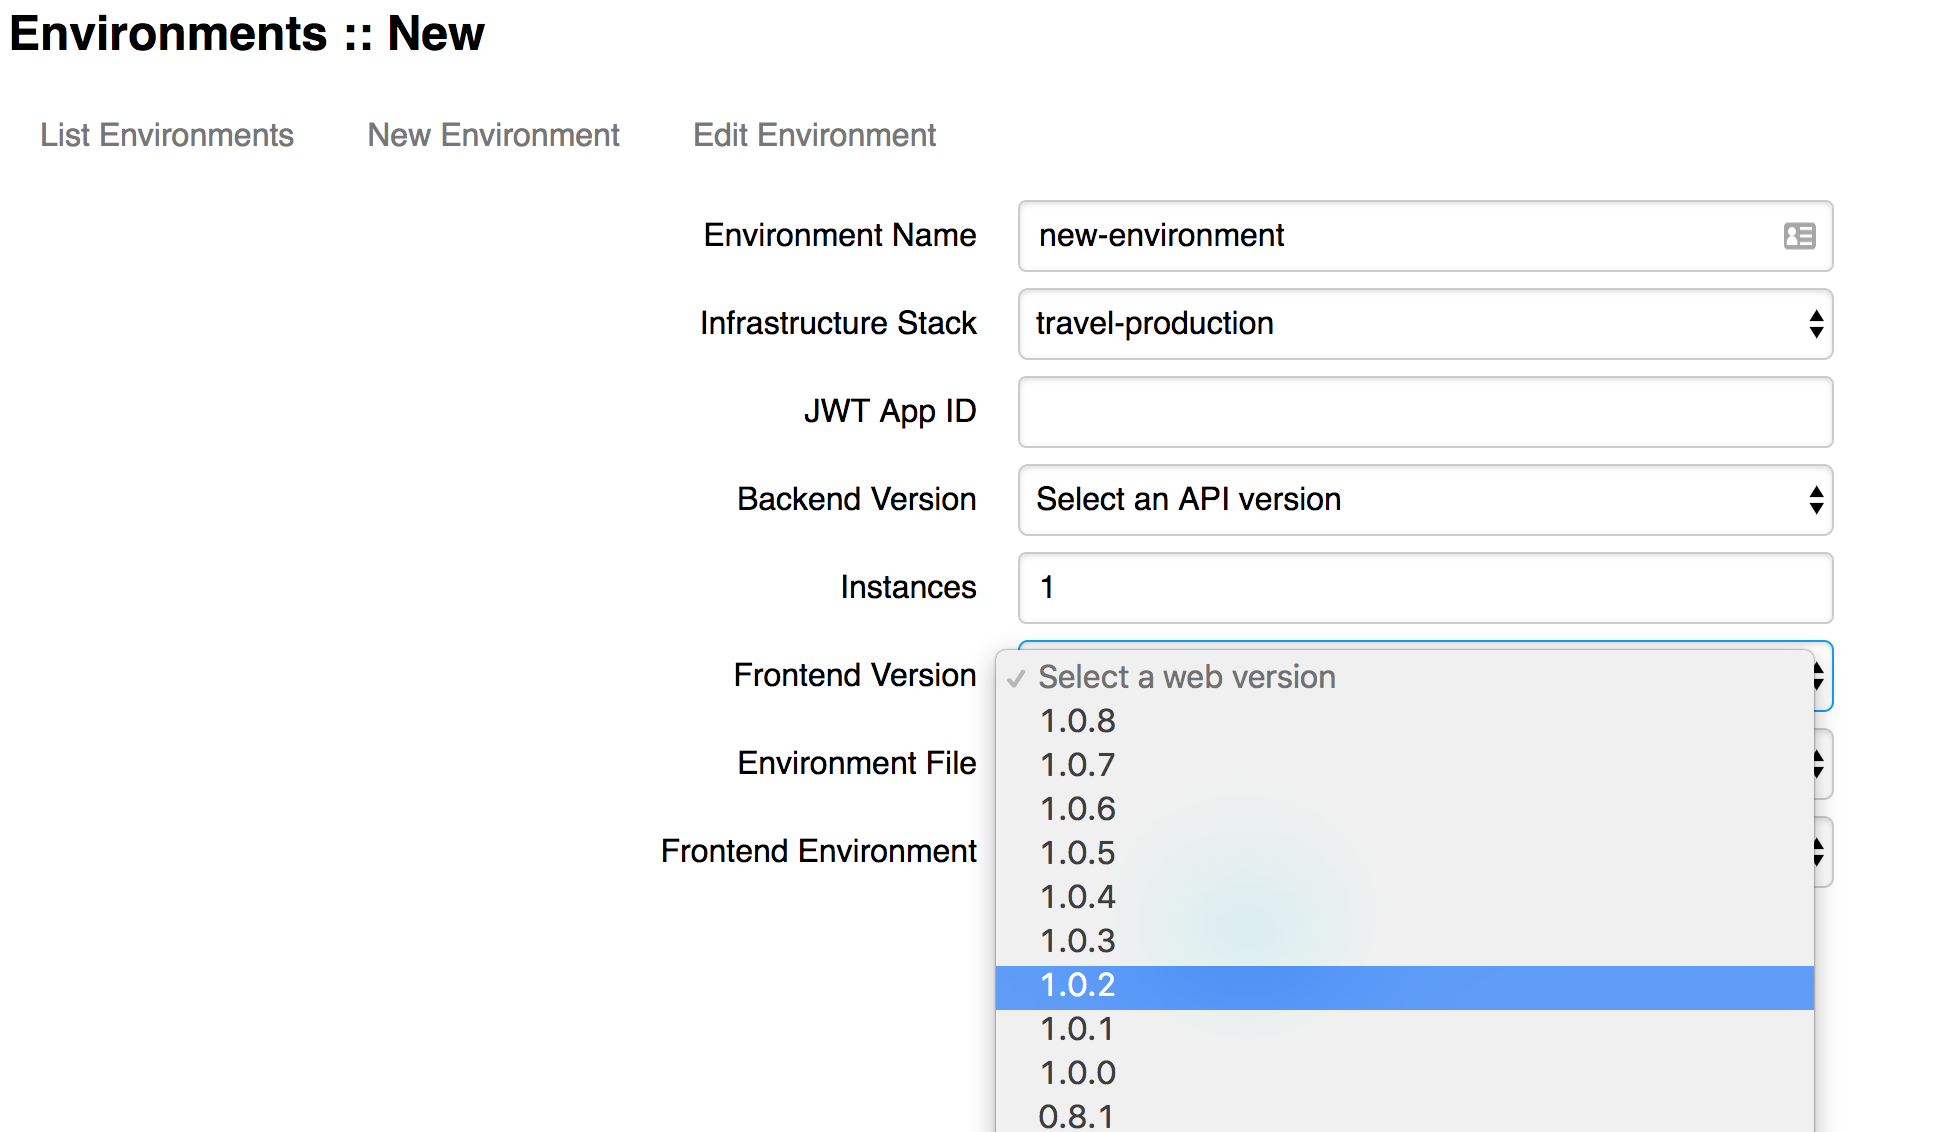Pick version 1.0.6 option
Screen dimensions: 1938x1132
1078,809
